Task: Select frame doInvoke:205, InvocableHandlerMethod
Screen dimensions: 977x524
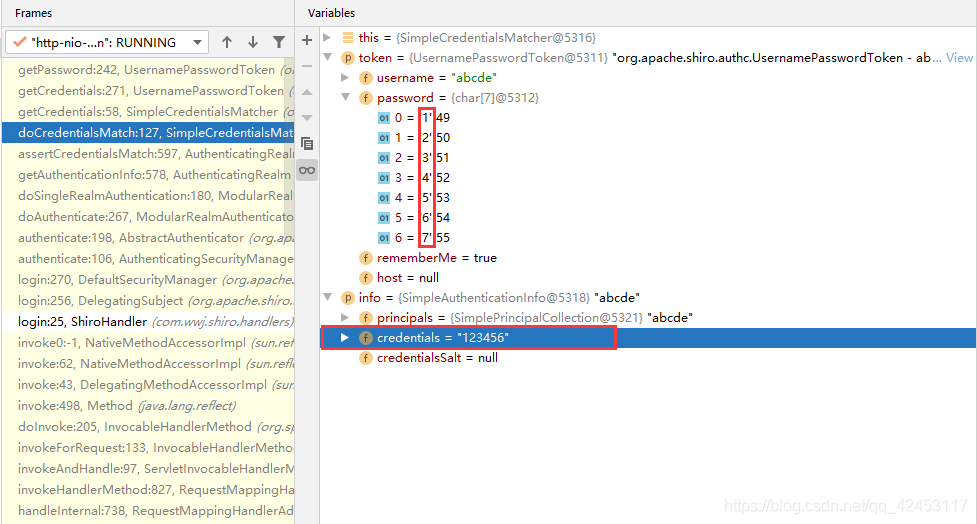Action: (x=148, y=427)
